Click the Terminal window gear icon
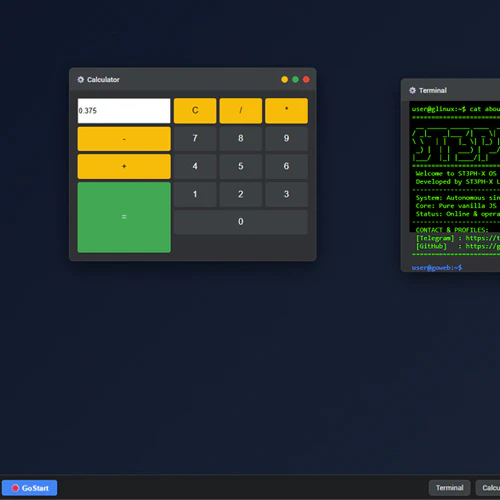 (412, 90)
